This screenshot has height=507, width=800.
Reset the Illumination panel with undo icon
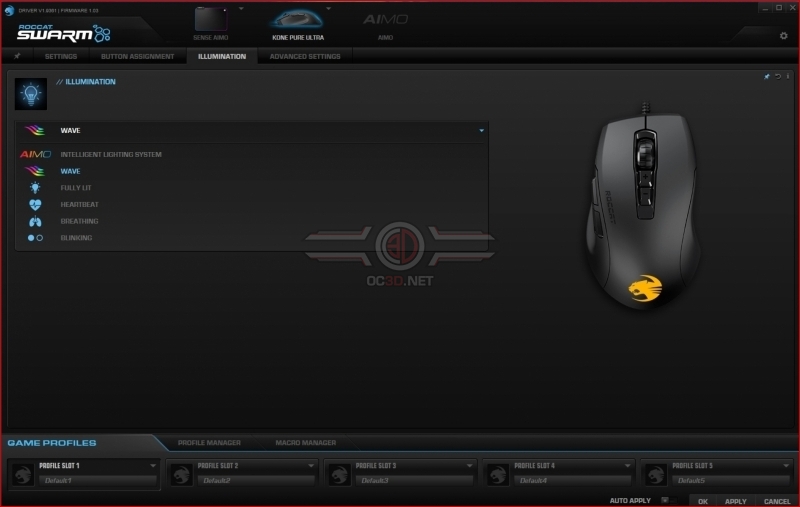coord(778,77)
